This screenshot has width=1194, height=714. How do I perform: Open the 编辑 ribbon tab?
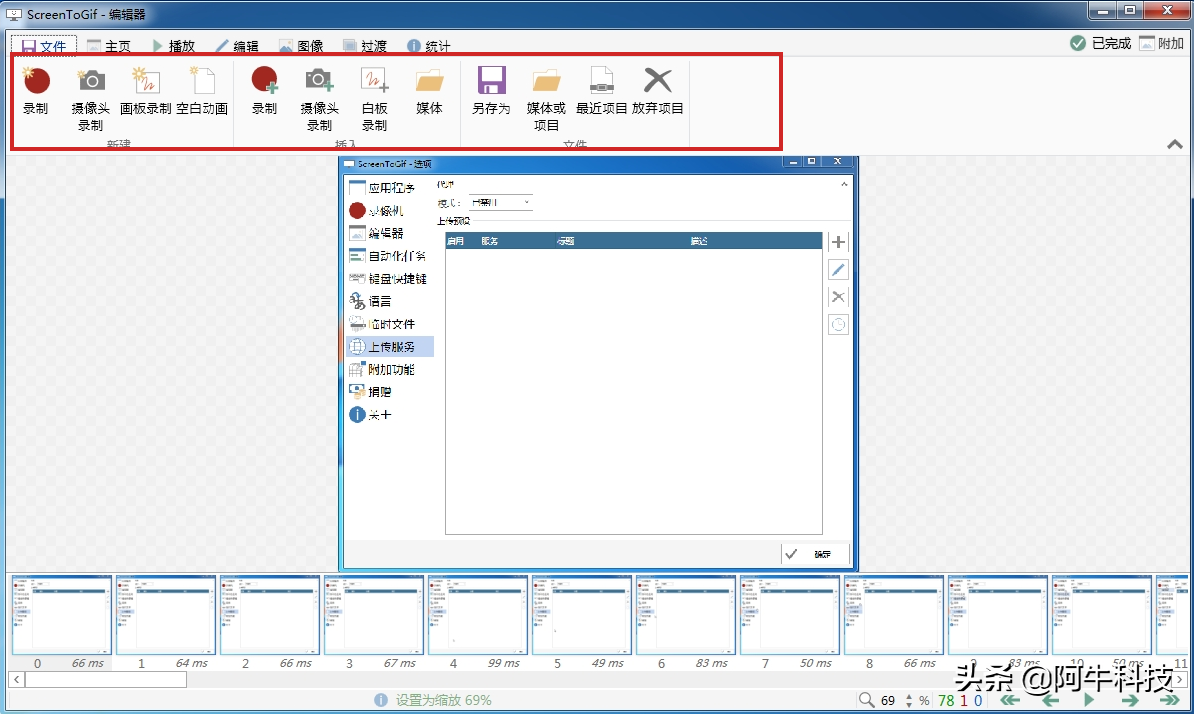[237, 46]
